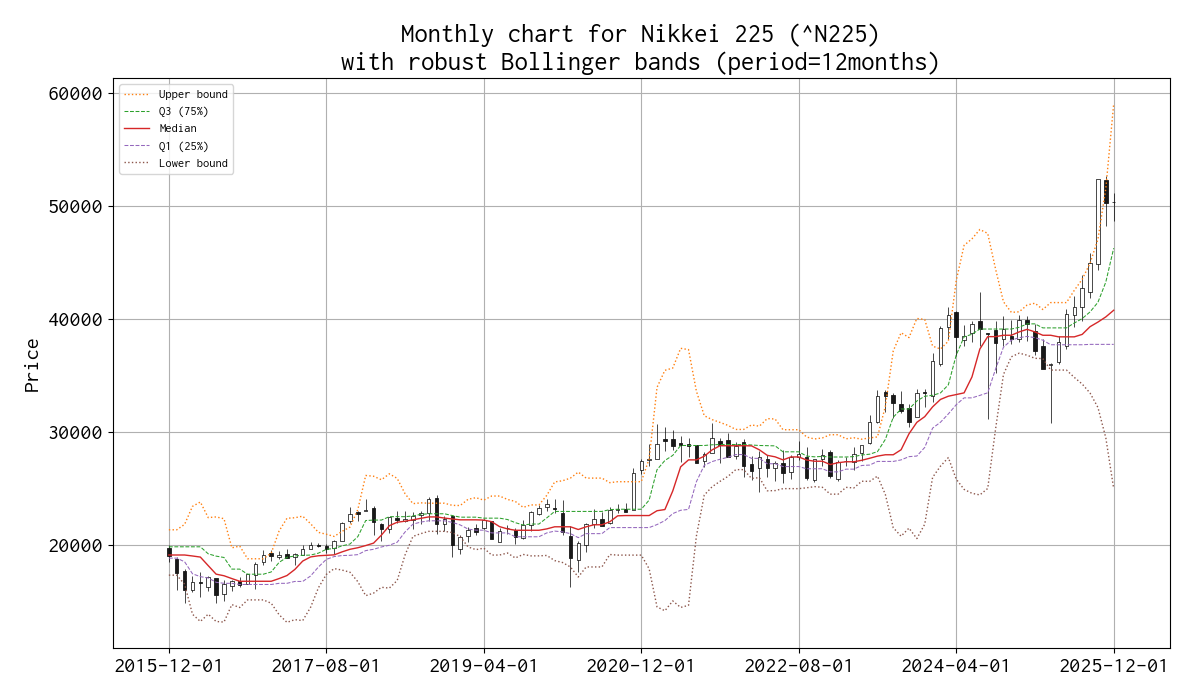Image resolution: width=1200 pixels, height=700 pixels.
Task: Select the 'Lower bound' legend entry
Action: (175, 163)
